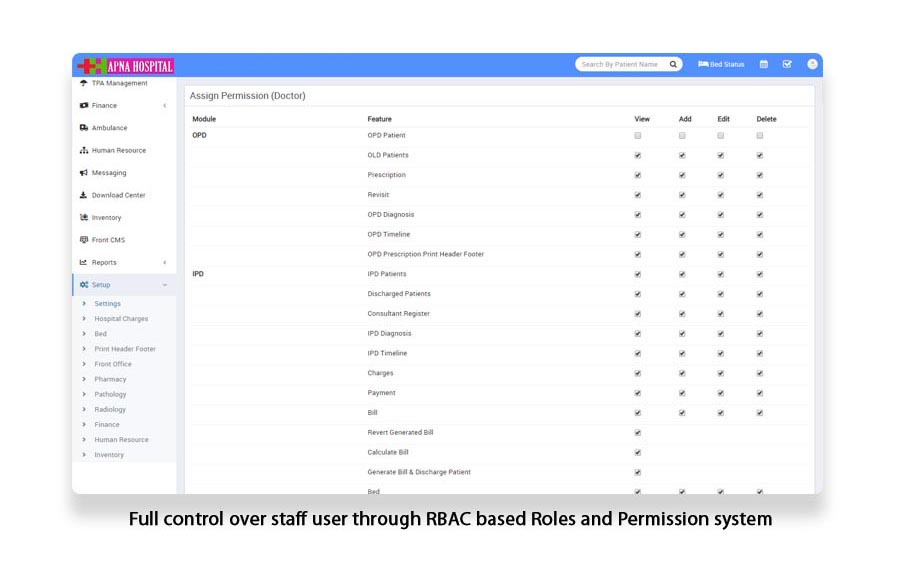Viewport: 900px width, 572px height.
Task: Click the Ambulance icon in sidebar
Action: click(x=84, y=128)
